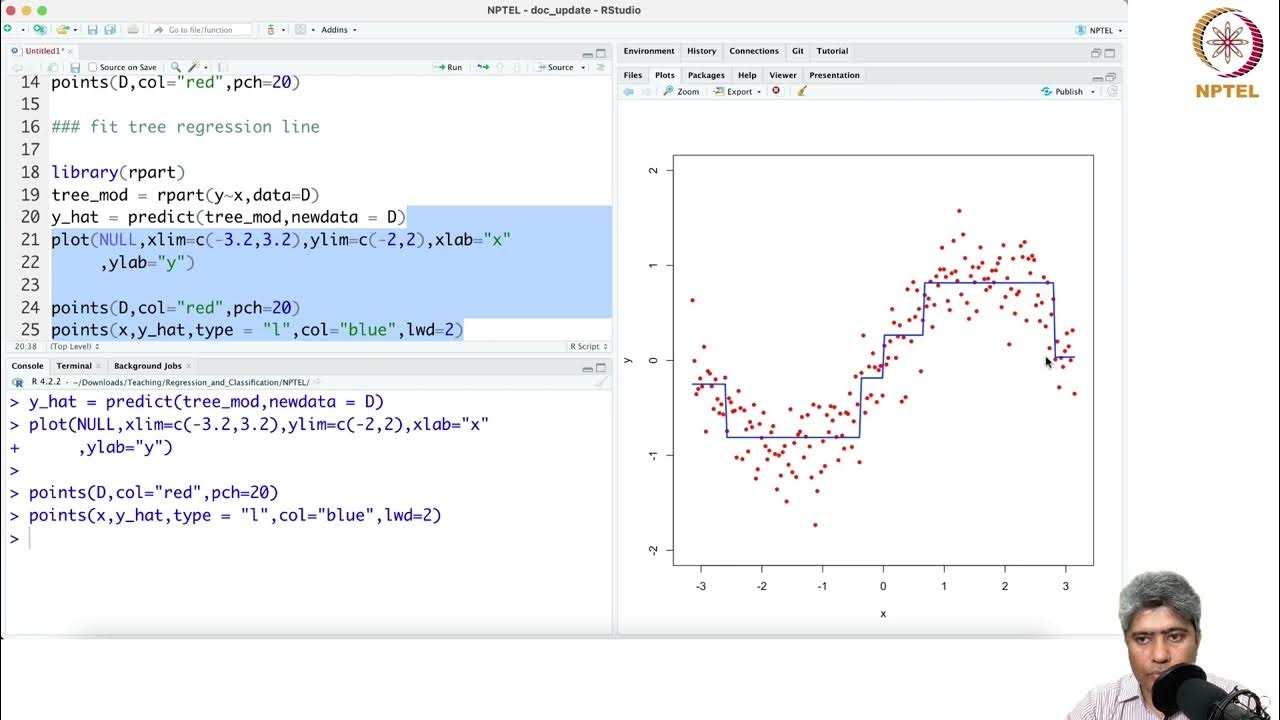Open the Presentation tab

pyautogui.click(x=834, y=75)
